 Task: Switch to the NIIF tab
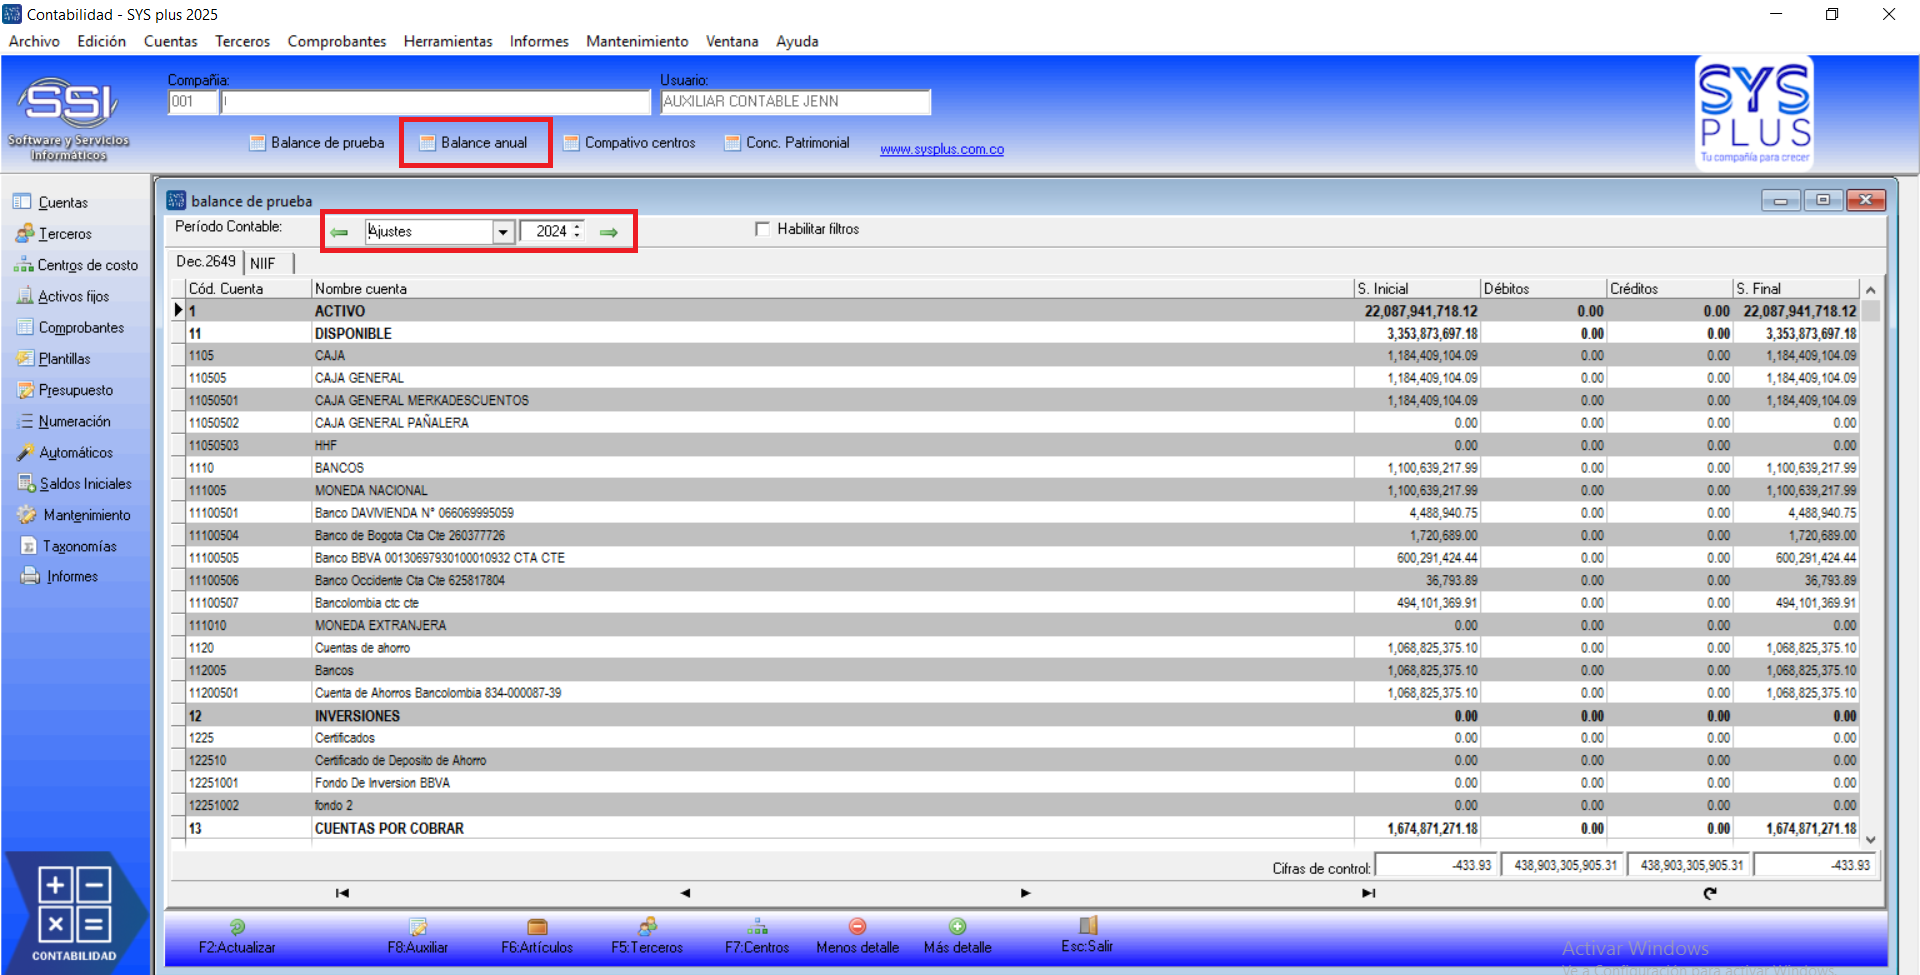[x=263, y=263]
